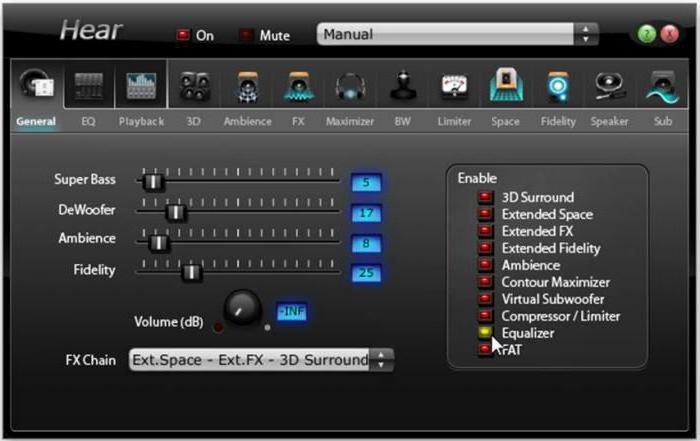
Task: Open the Limiter meter icon
Action: pos(454,88)
